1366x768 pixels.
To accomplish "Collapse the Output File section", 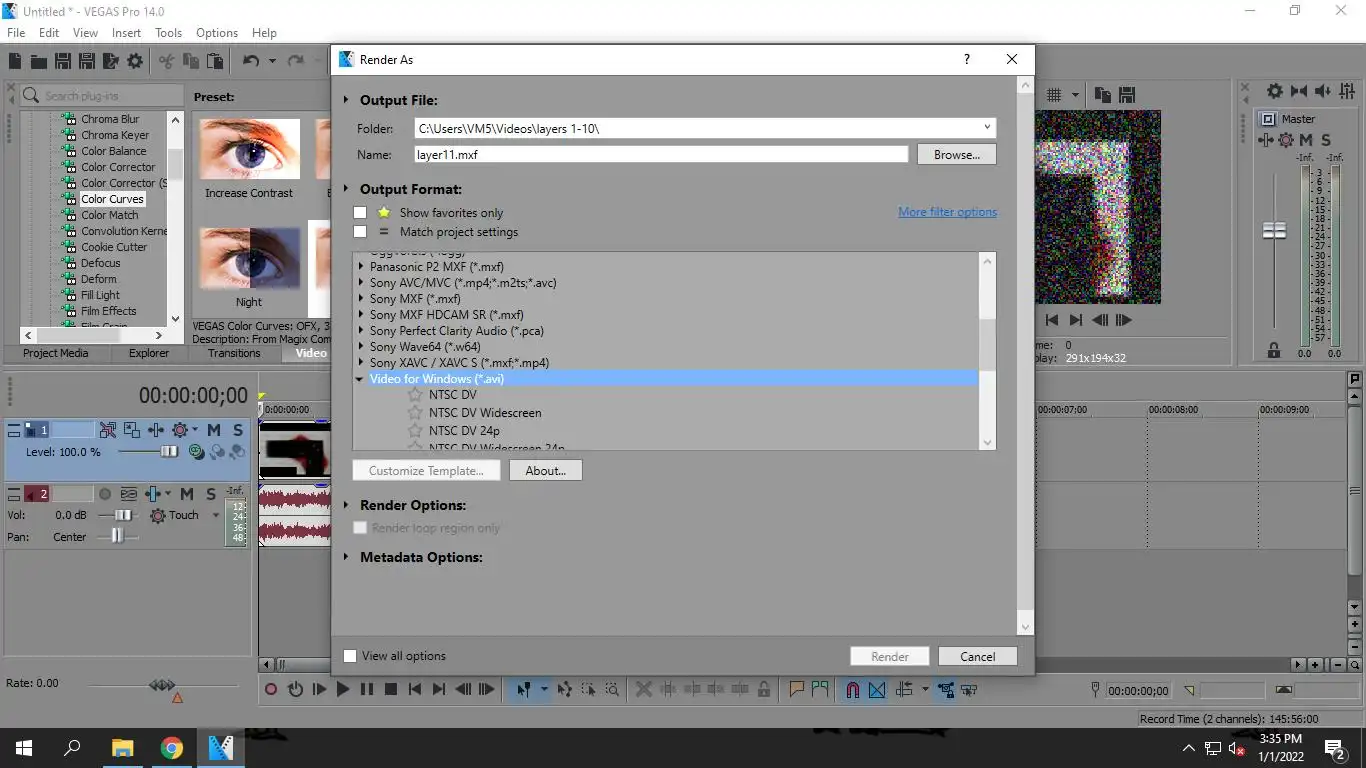I will click(x=346, y=100).
